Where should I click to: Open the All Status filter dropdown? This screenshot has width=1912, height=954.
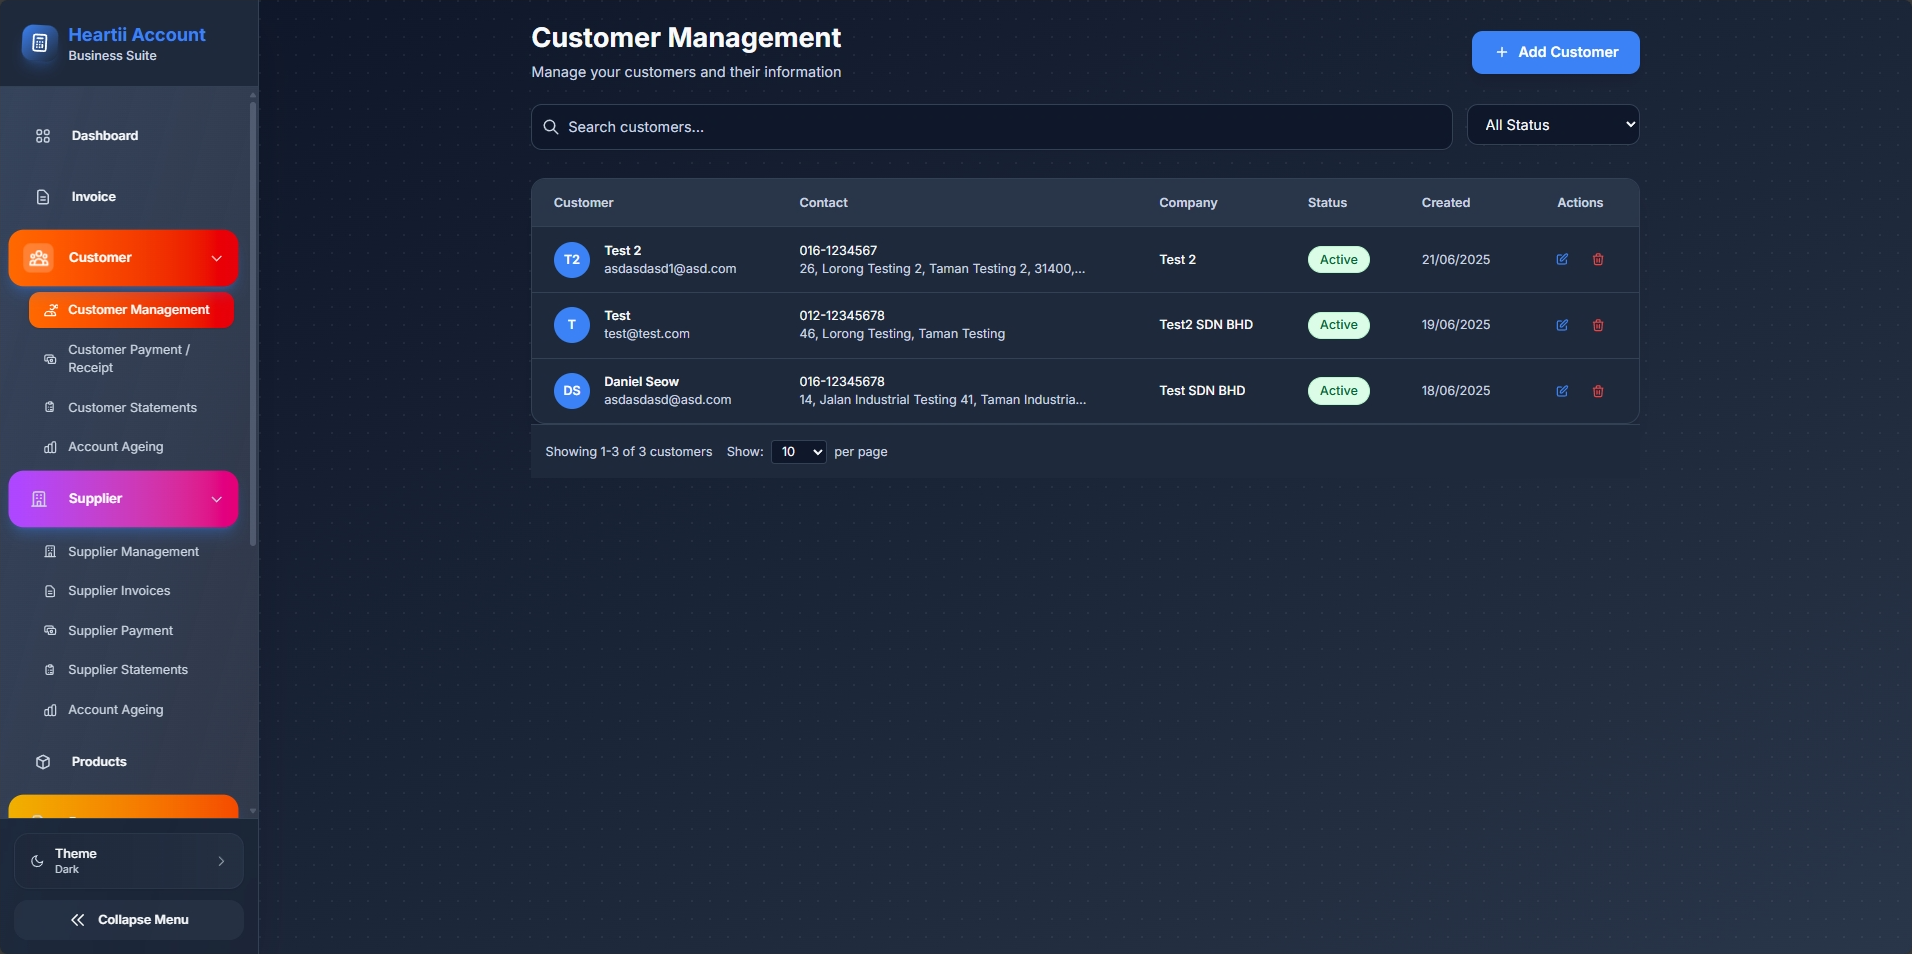1553,124
